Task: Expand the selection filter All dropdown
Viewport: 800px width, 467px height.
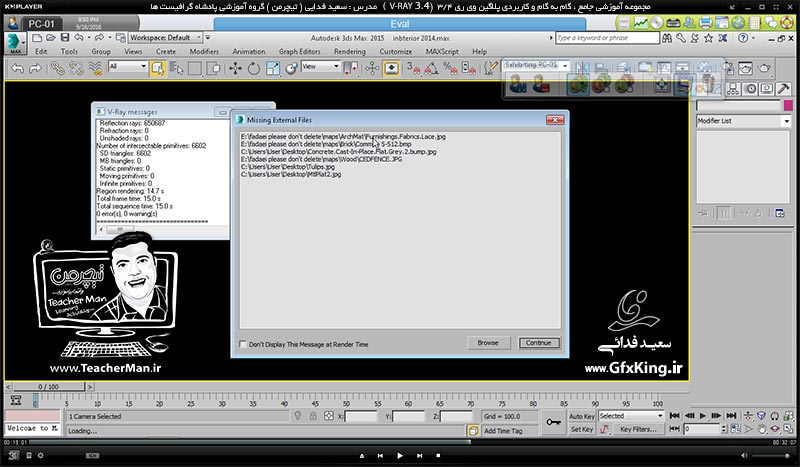Action: point(128,66)
